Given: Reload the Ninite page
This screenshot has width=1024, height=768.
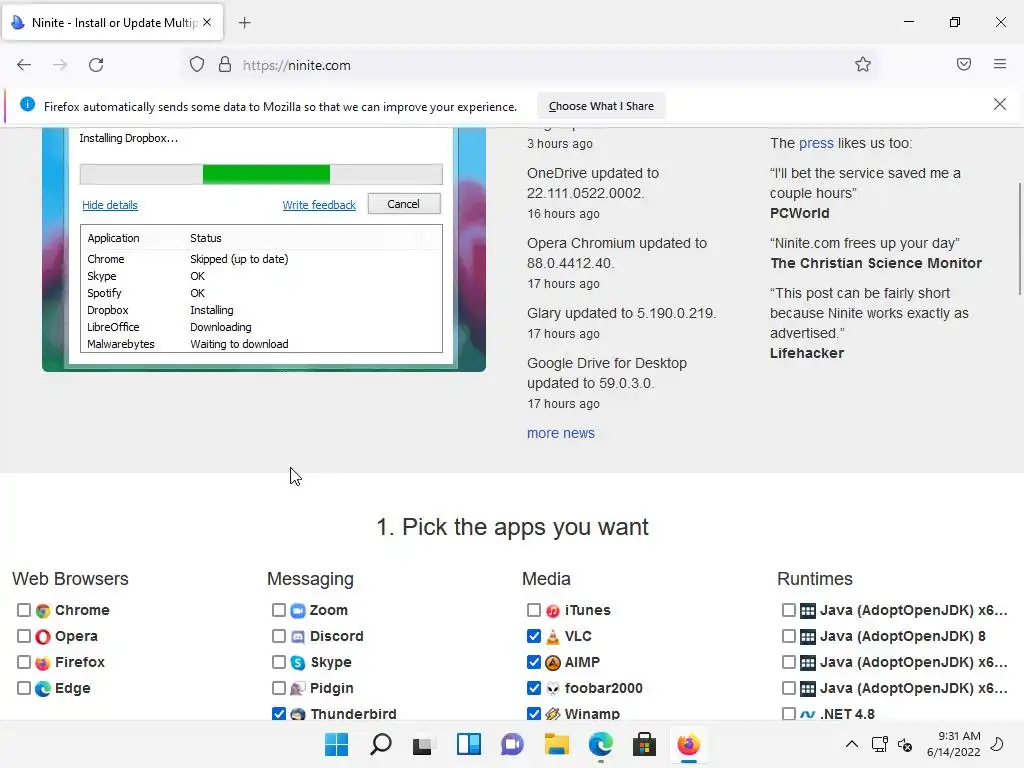Looking at the screenshot, I should (96, 65).
